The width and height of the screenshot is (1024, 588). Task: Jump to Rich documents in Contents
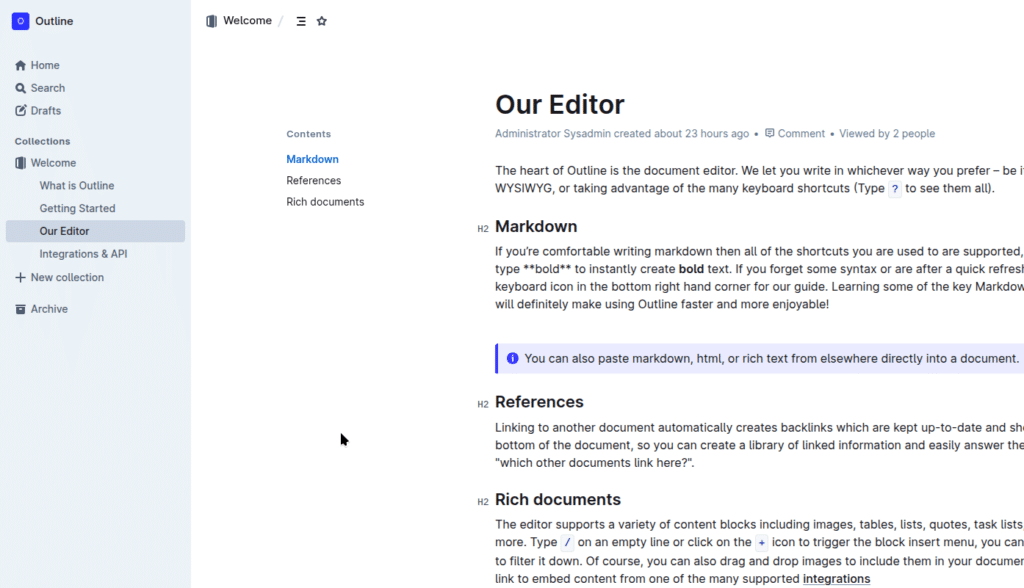pos(325,202)
